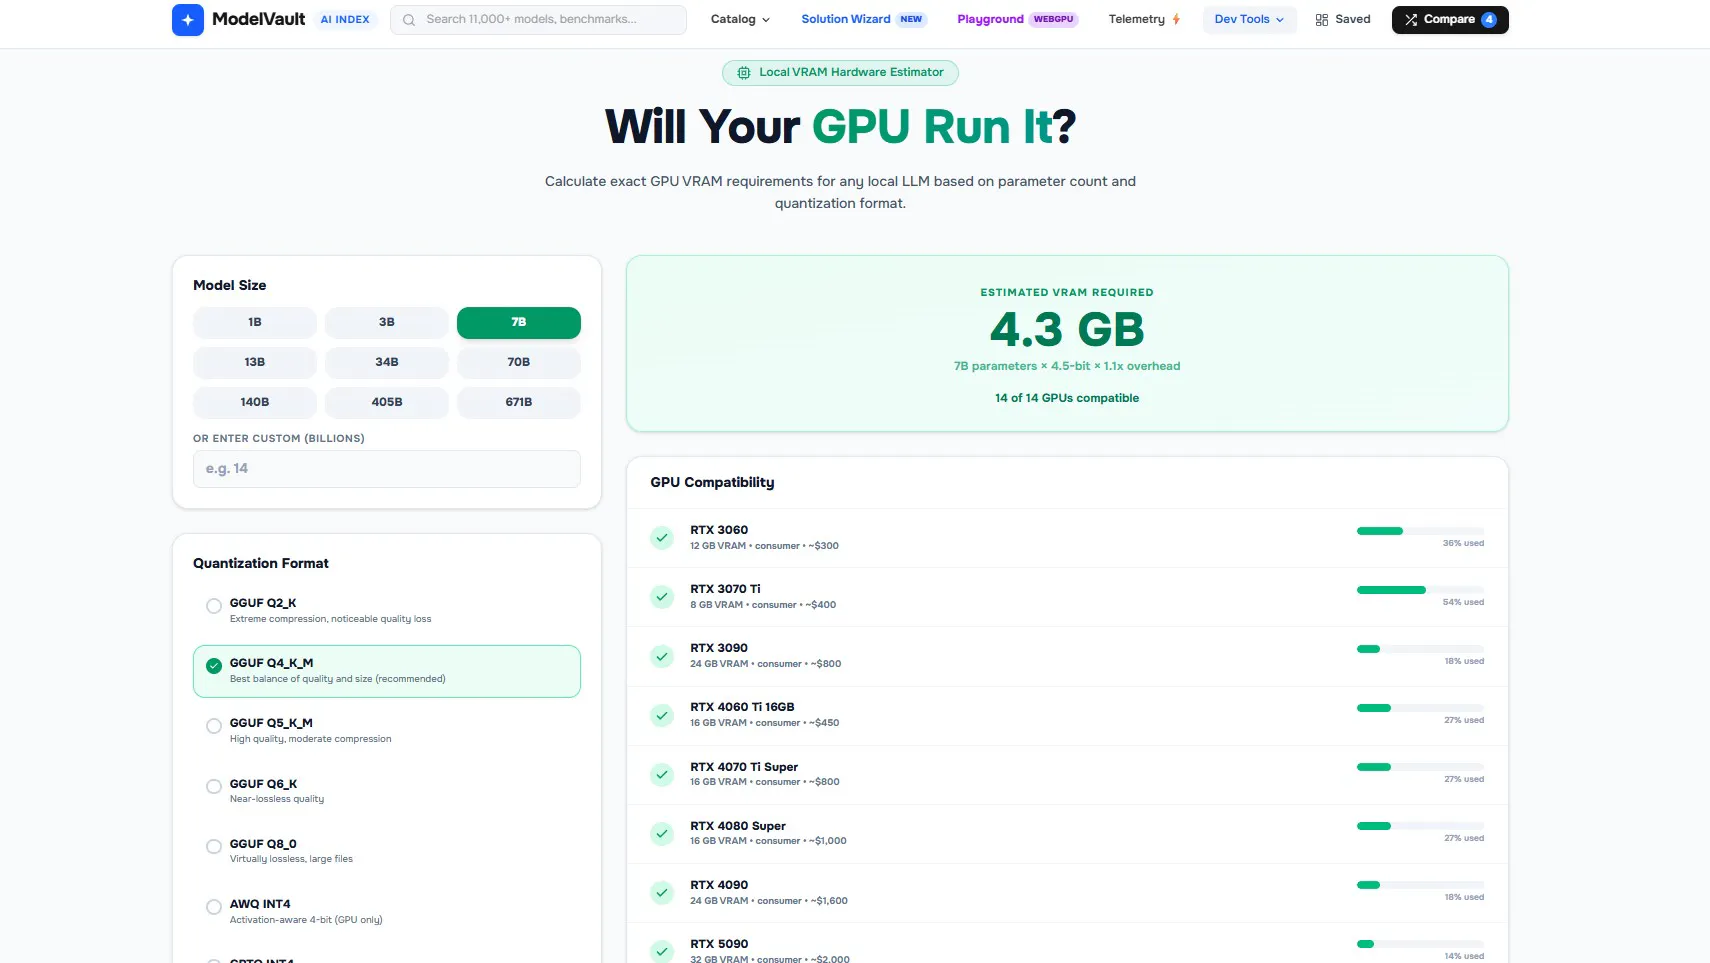Click the check icon for RTX 4060 Ti 16GB

[x=662, y=715]
